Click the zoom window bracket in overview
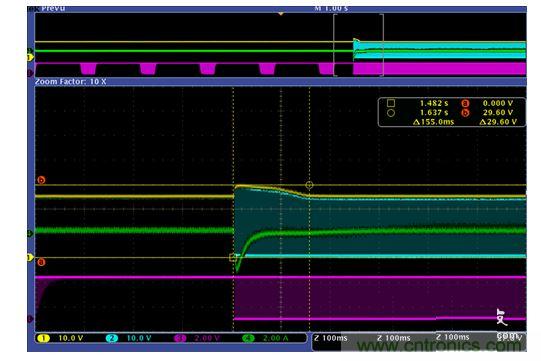 coord(358,45)
